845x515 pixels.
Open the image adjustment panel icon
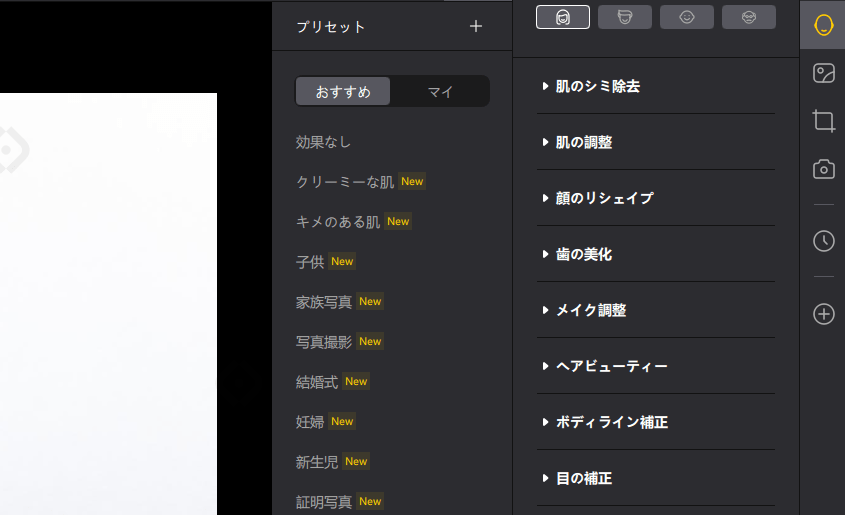pyautogui.click(x=823, y=73)
